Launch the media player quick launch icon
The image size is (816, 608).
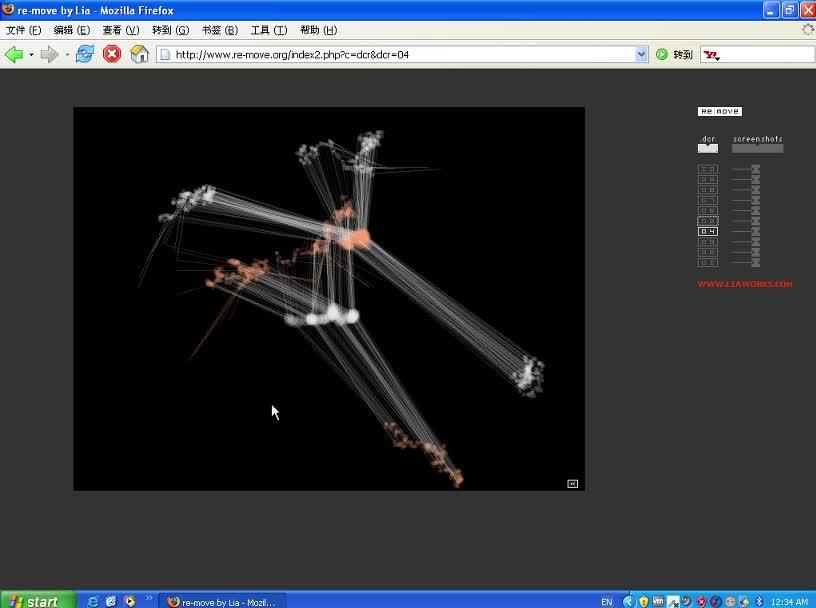(130, 601)
